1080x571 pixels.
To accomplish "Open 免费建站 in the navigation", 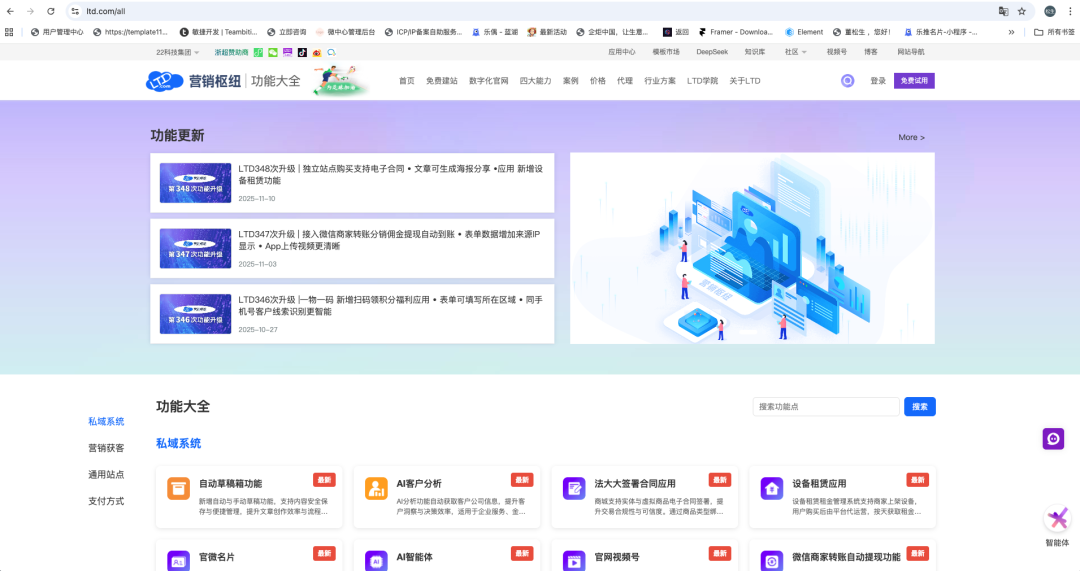I will pos(442,81).
